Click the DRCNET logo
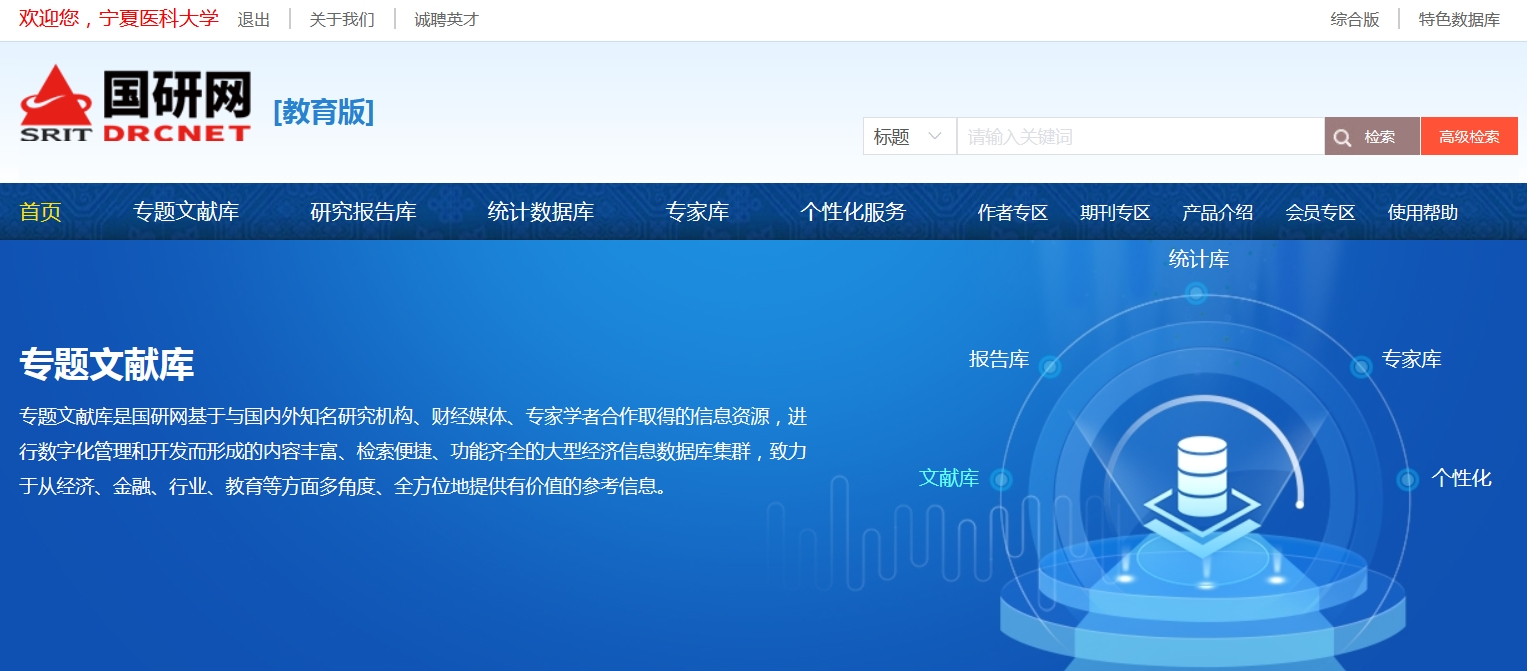This screenshot has height=671, width=1527. click(135, 105)
